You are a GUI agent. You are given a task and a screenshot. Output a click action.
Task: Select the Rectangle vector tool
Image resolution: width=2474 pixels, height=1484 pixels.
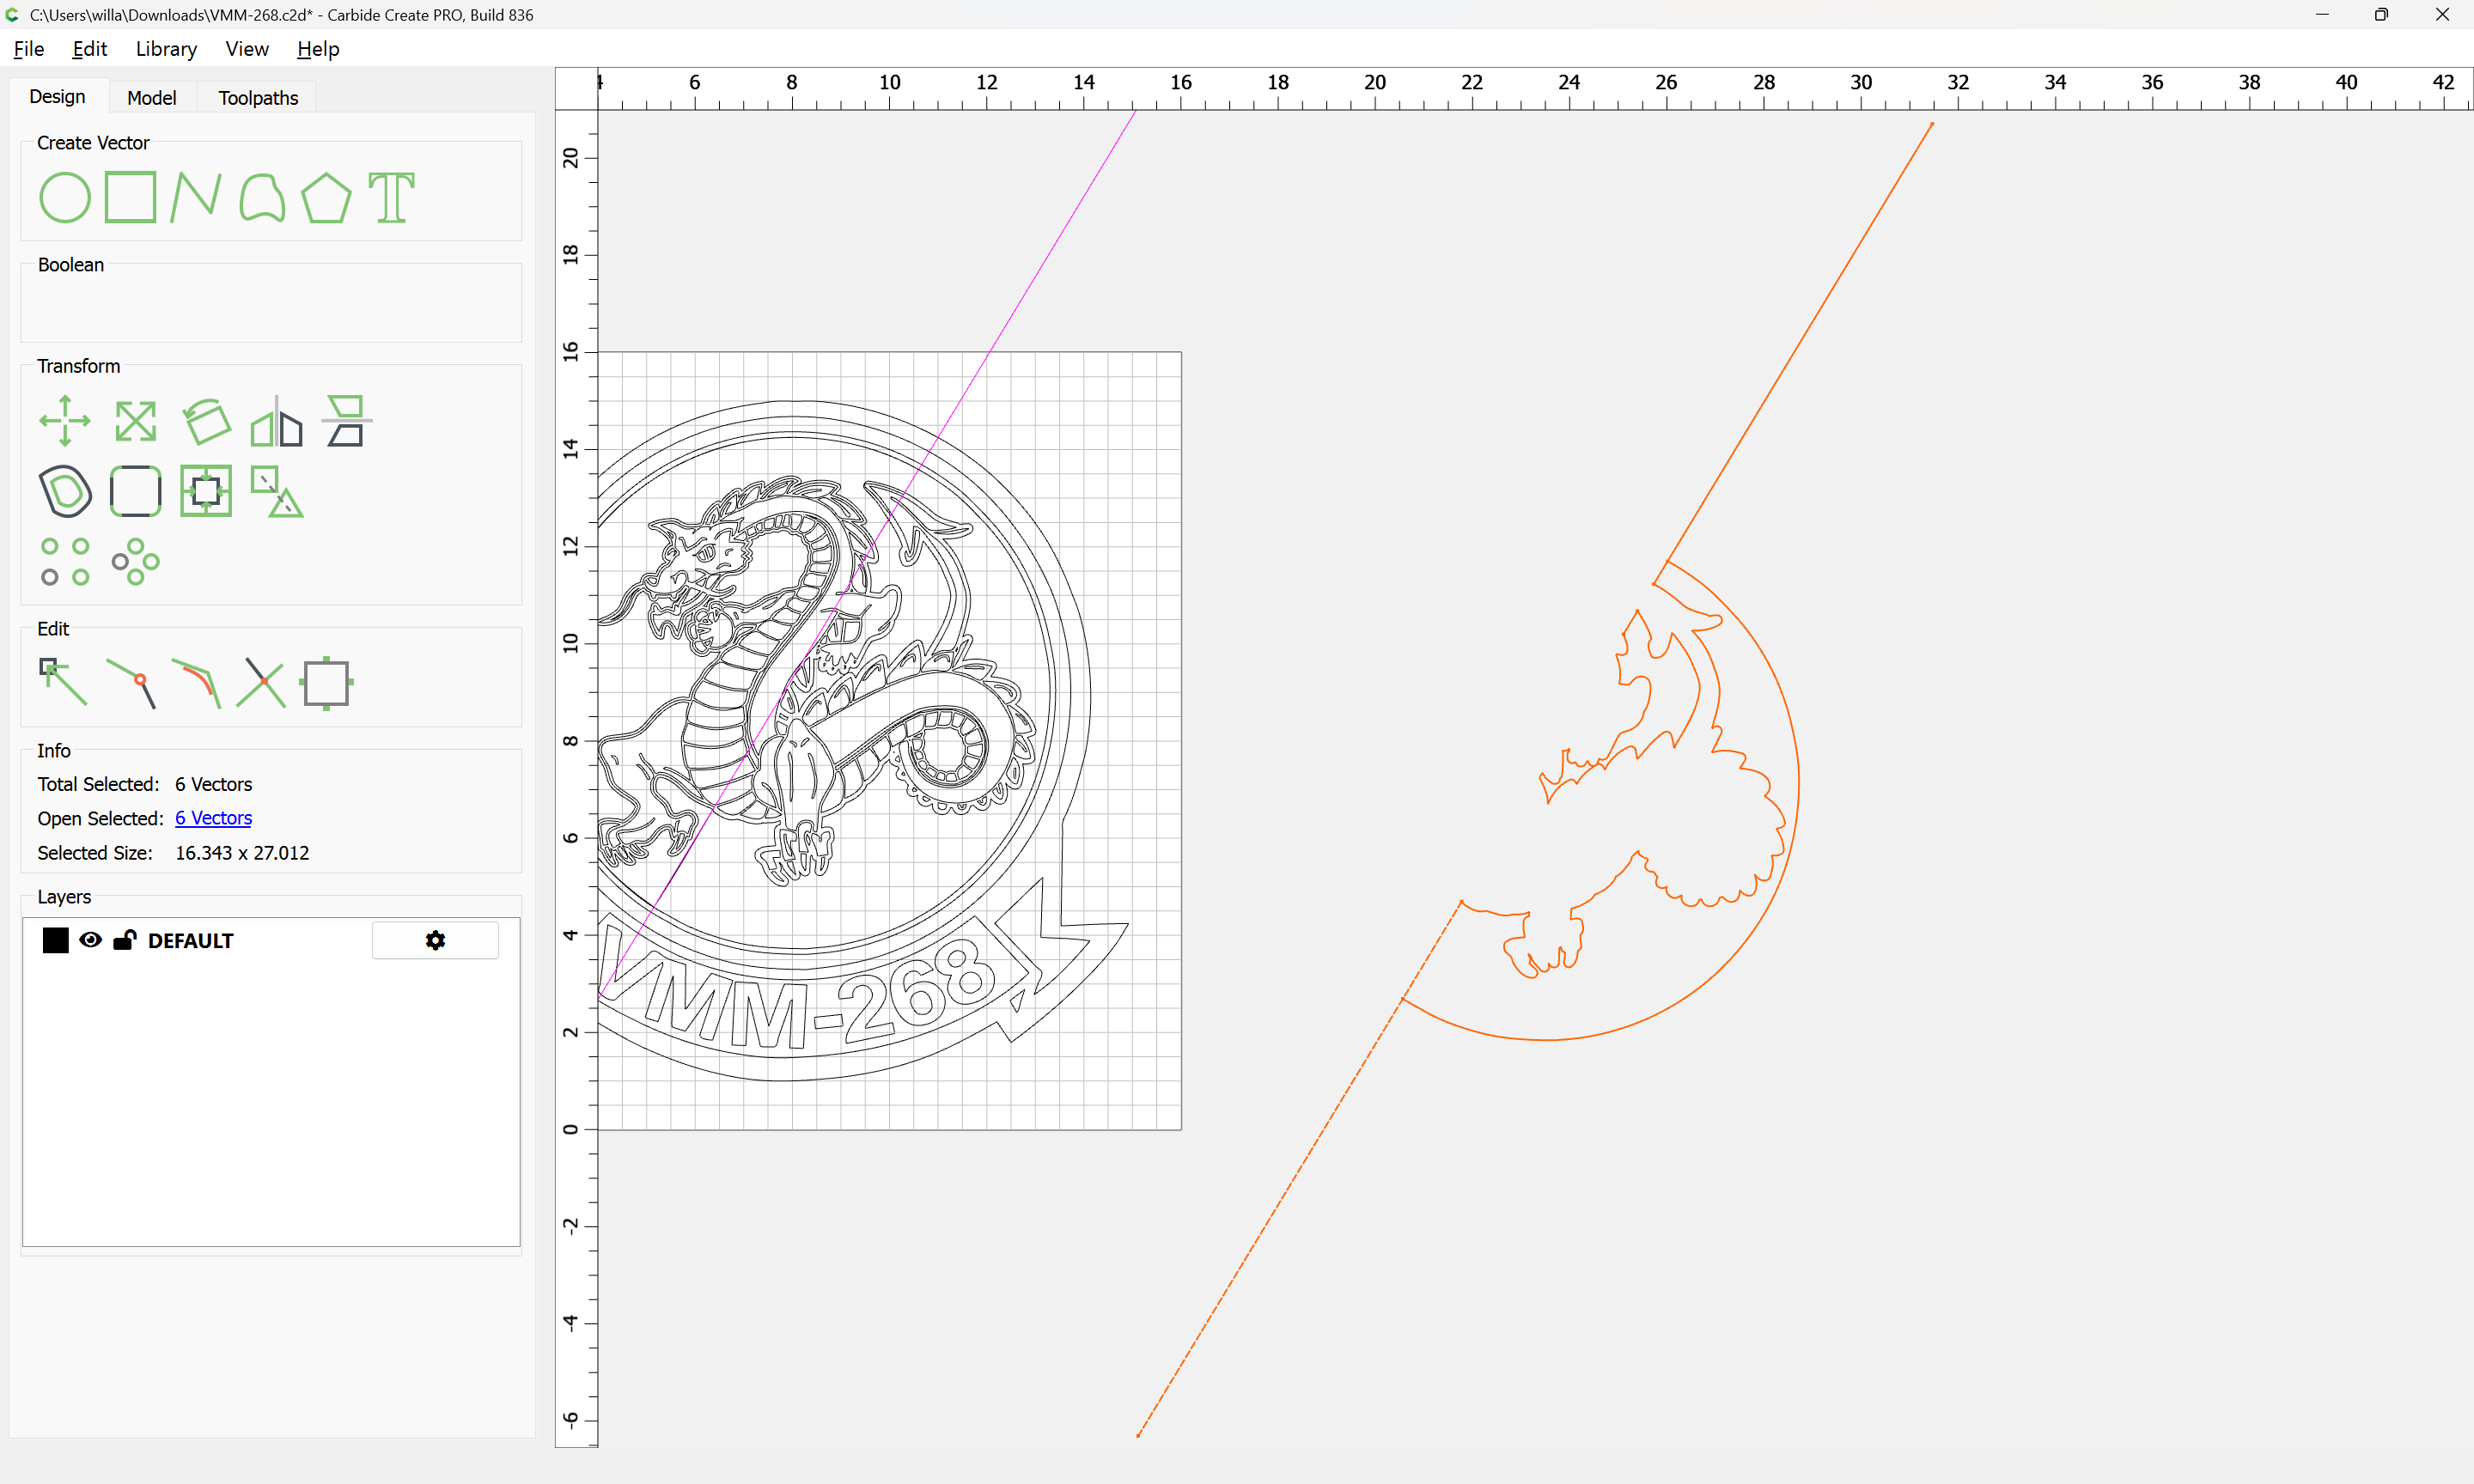tap(131, 197)
